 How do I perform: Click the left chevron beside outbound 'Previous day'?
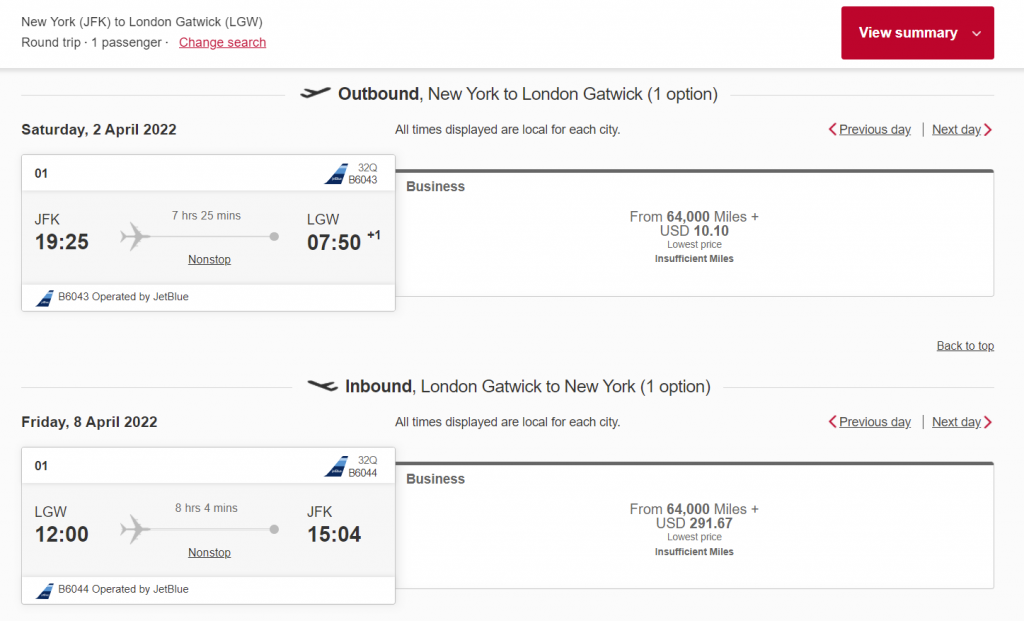tap(833, 129)
